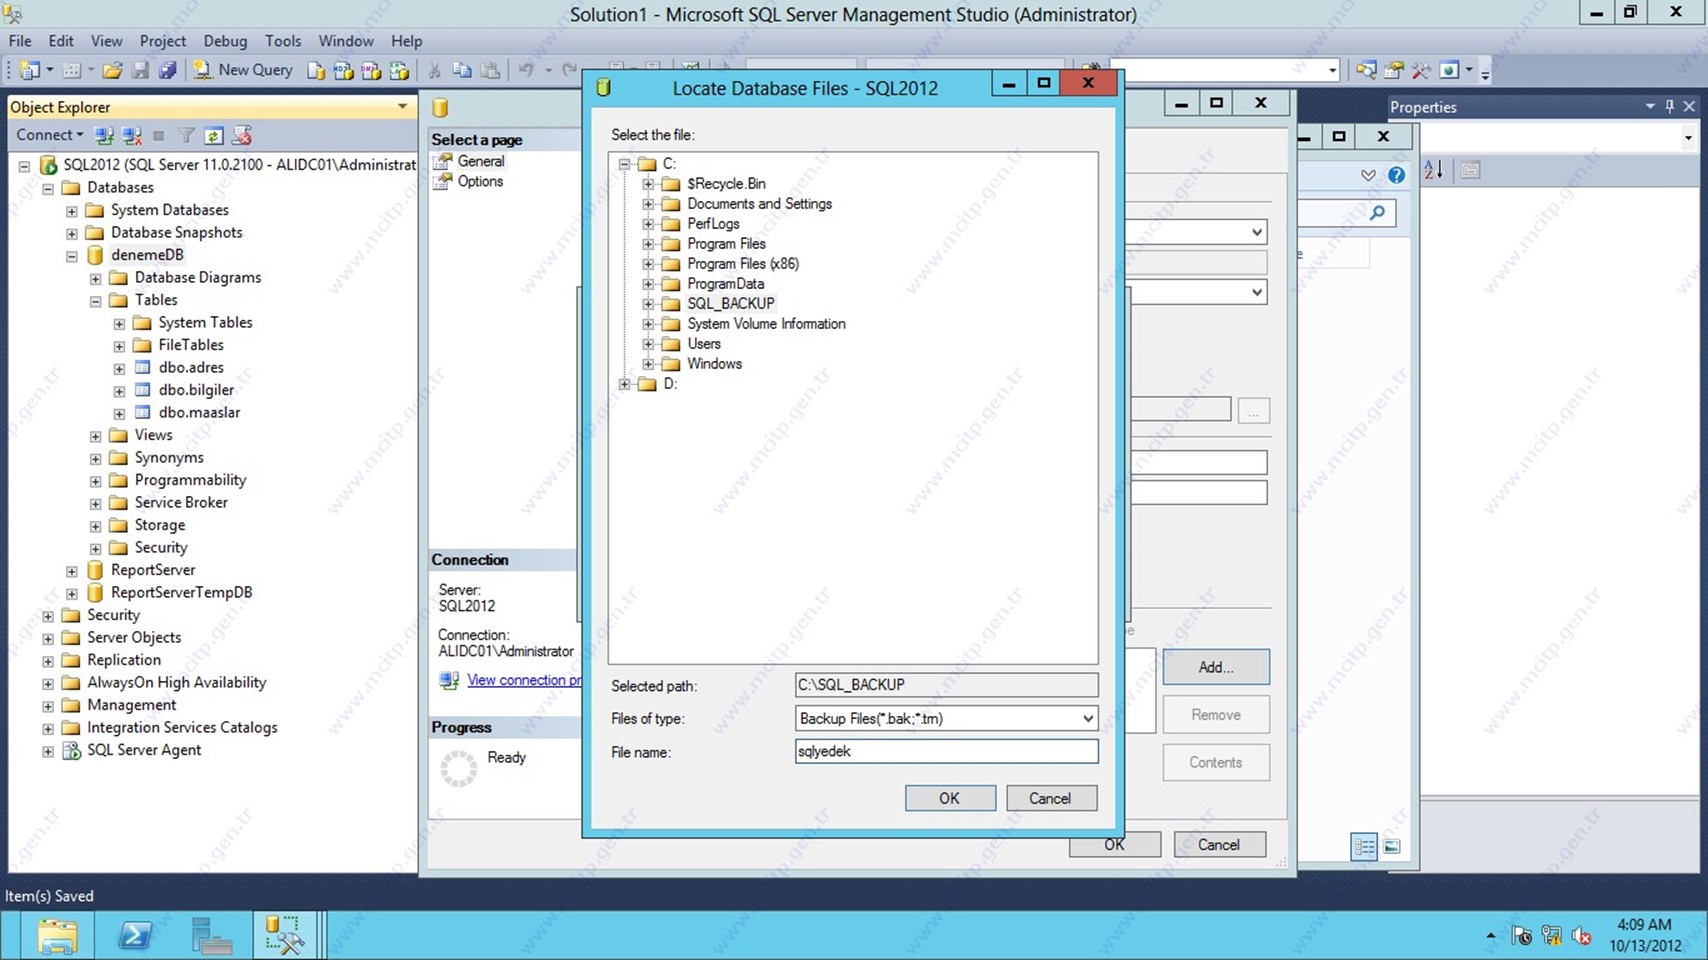The image size is (1708, 960).
Task: Open the Debug menu
Action: click(225, 41)
